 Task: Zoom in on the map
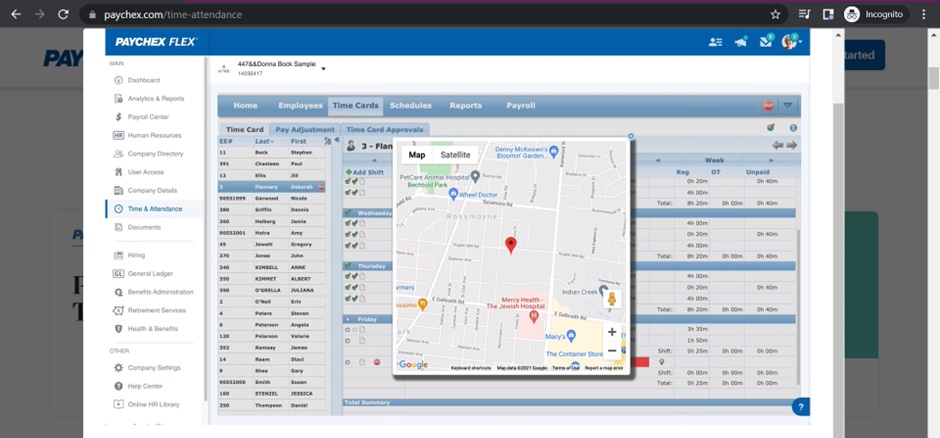(x=612, y=332)
